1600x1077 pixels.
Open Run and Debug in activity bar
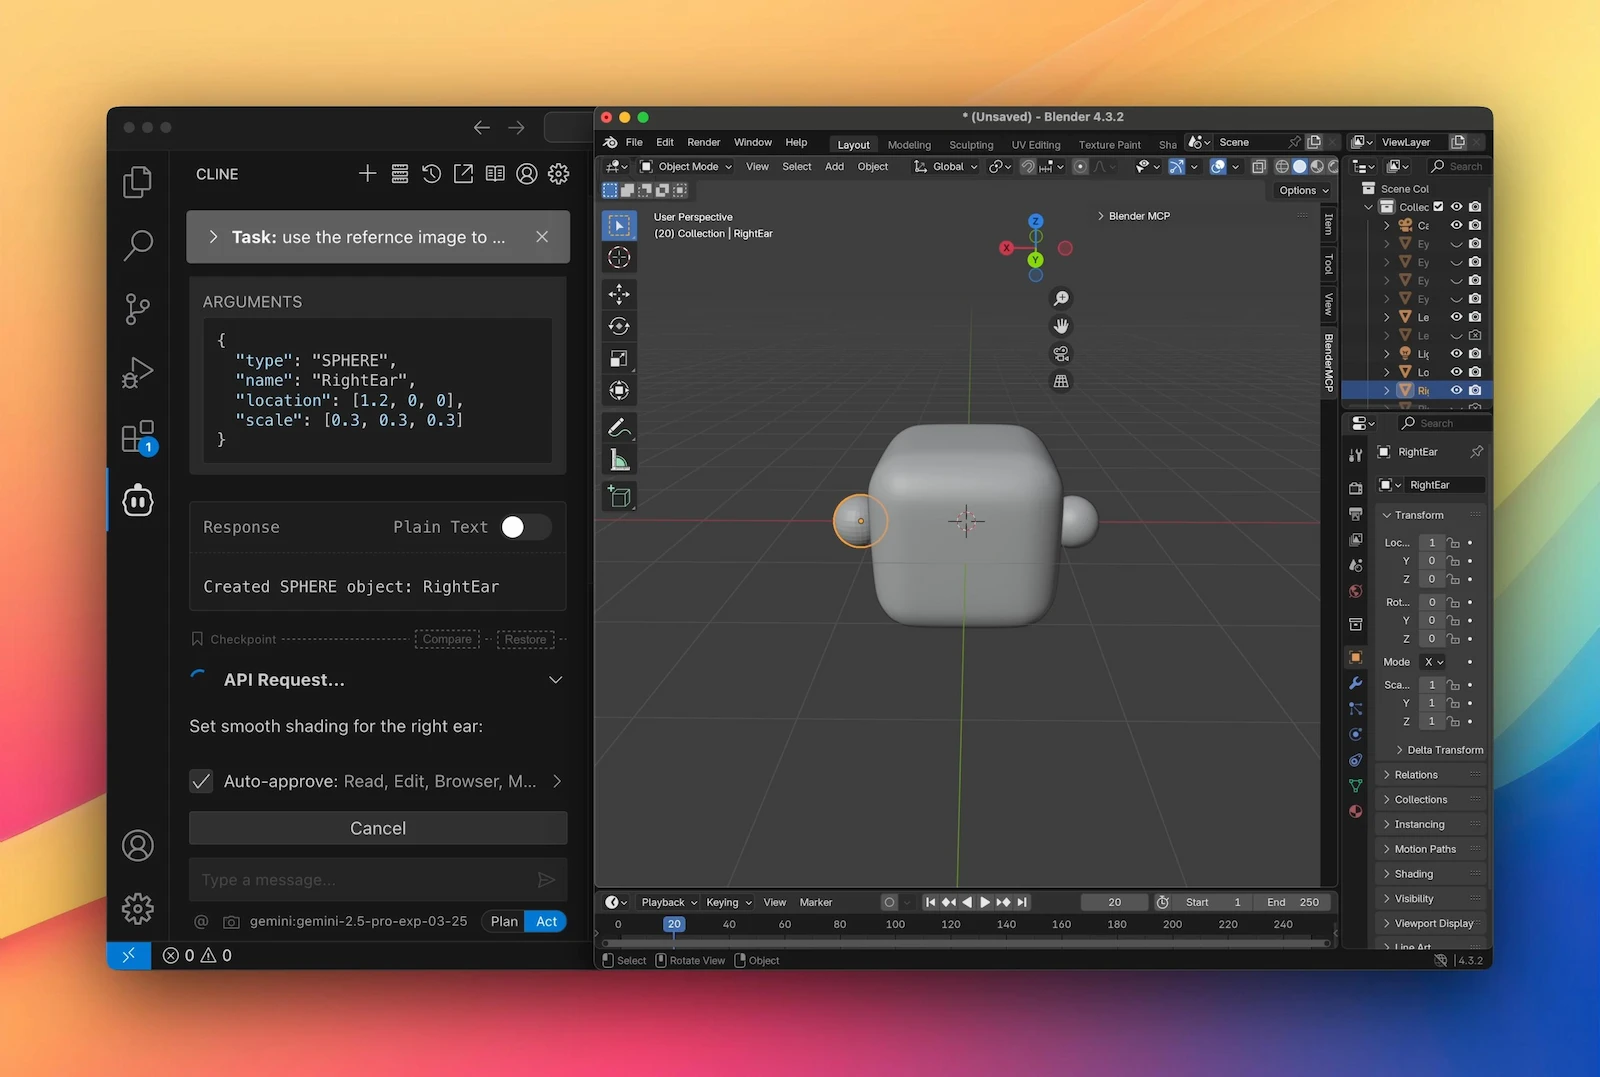(x=138, y=373)
